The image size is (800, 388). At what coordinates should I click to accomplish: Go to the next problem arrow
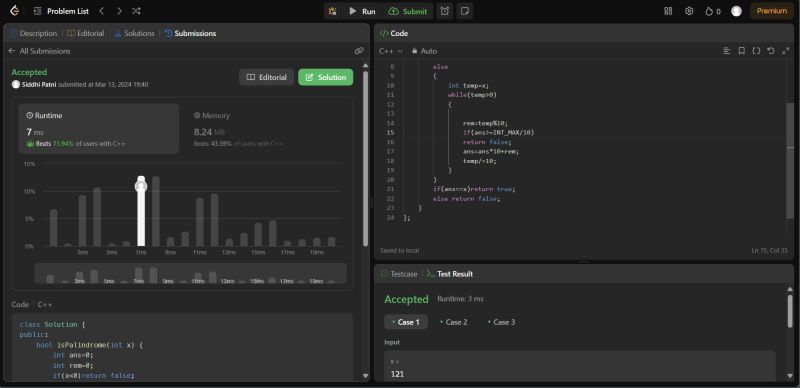point(119,11)
